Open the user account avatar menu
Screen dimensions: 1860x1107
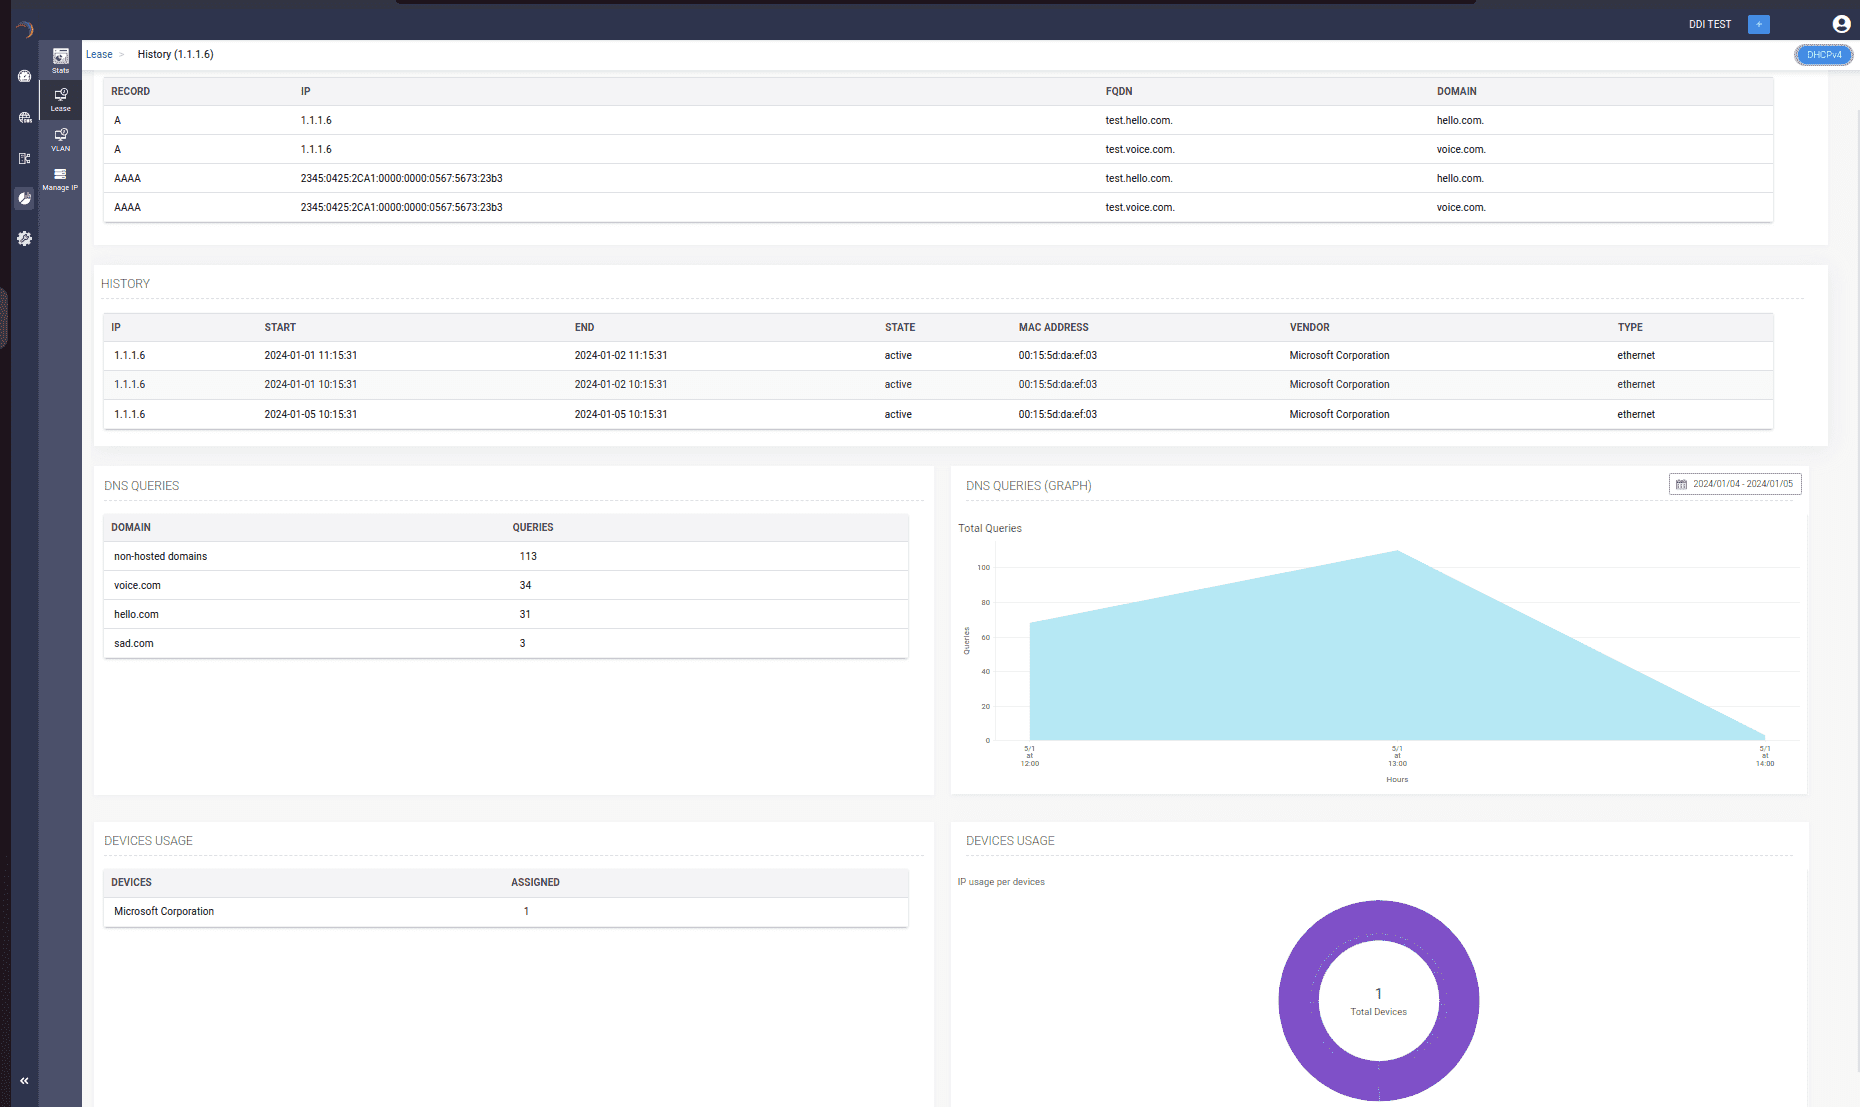1841,24
